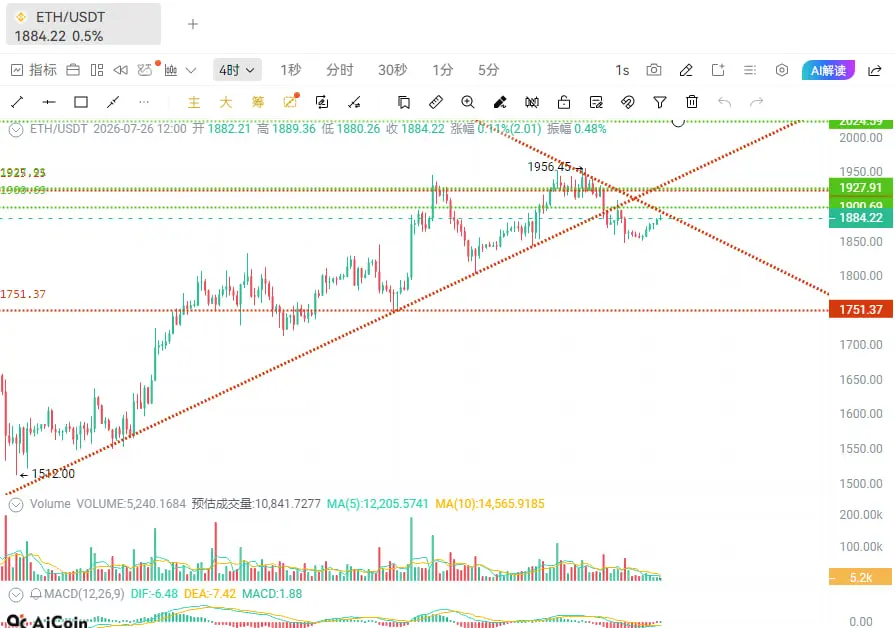Click the orange edit note icon with dot

(x=291, y=101)
